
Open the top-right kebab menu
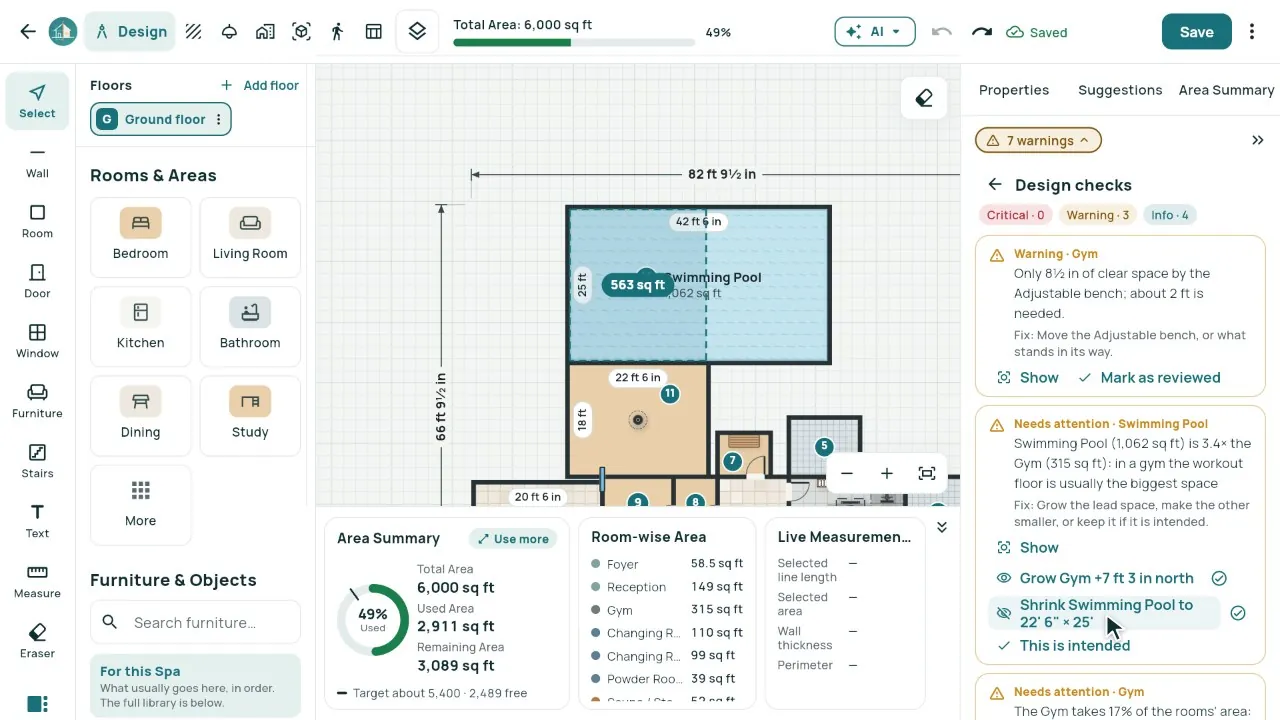(x=1252, y=32)
